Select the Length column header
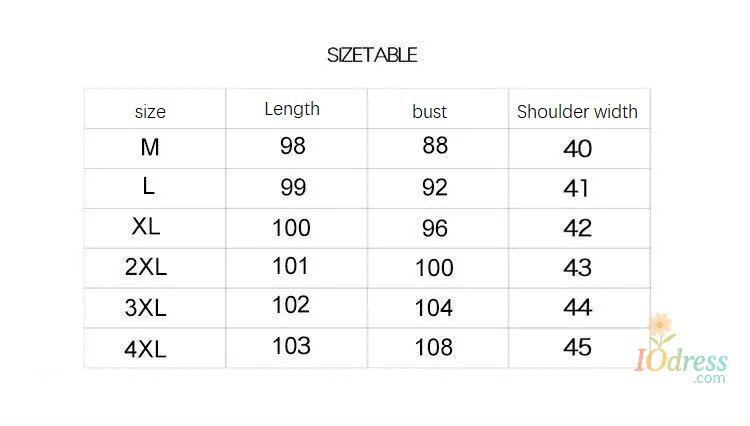This screenshot has height=426, width=750. pyautogui.click(x=292, y=109)
